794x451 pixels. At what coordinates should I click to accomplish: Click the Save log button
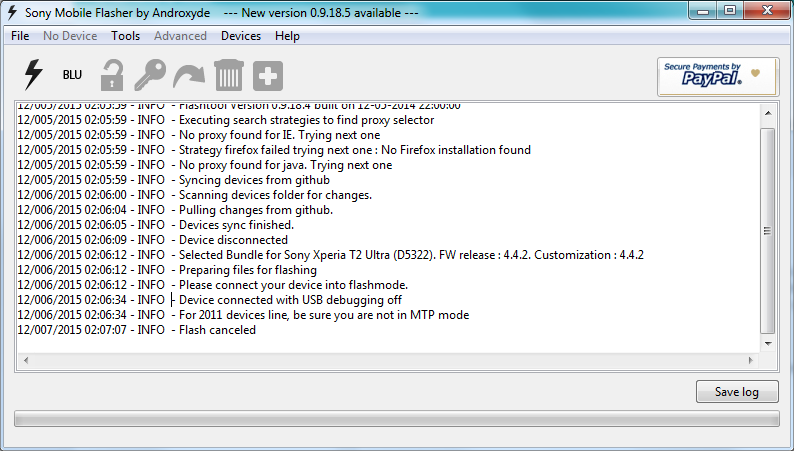click(x=737, y=392)
